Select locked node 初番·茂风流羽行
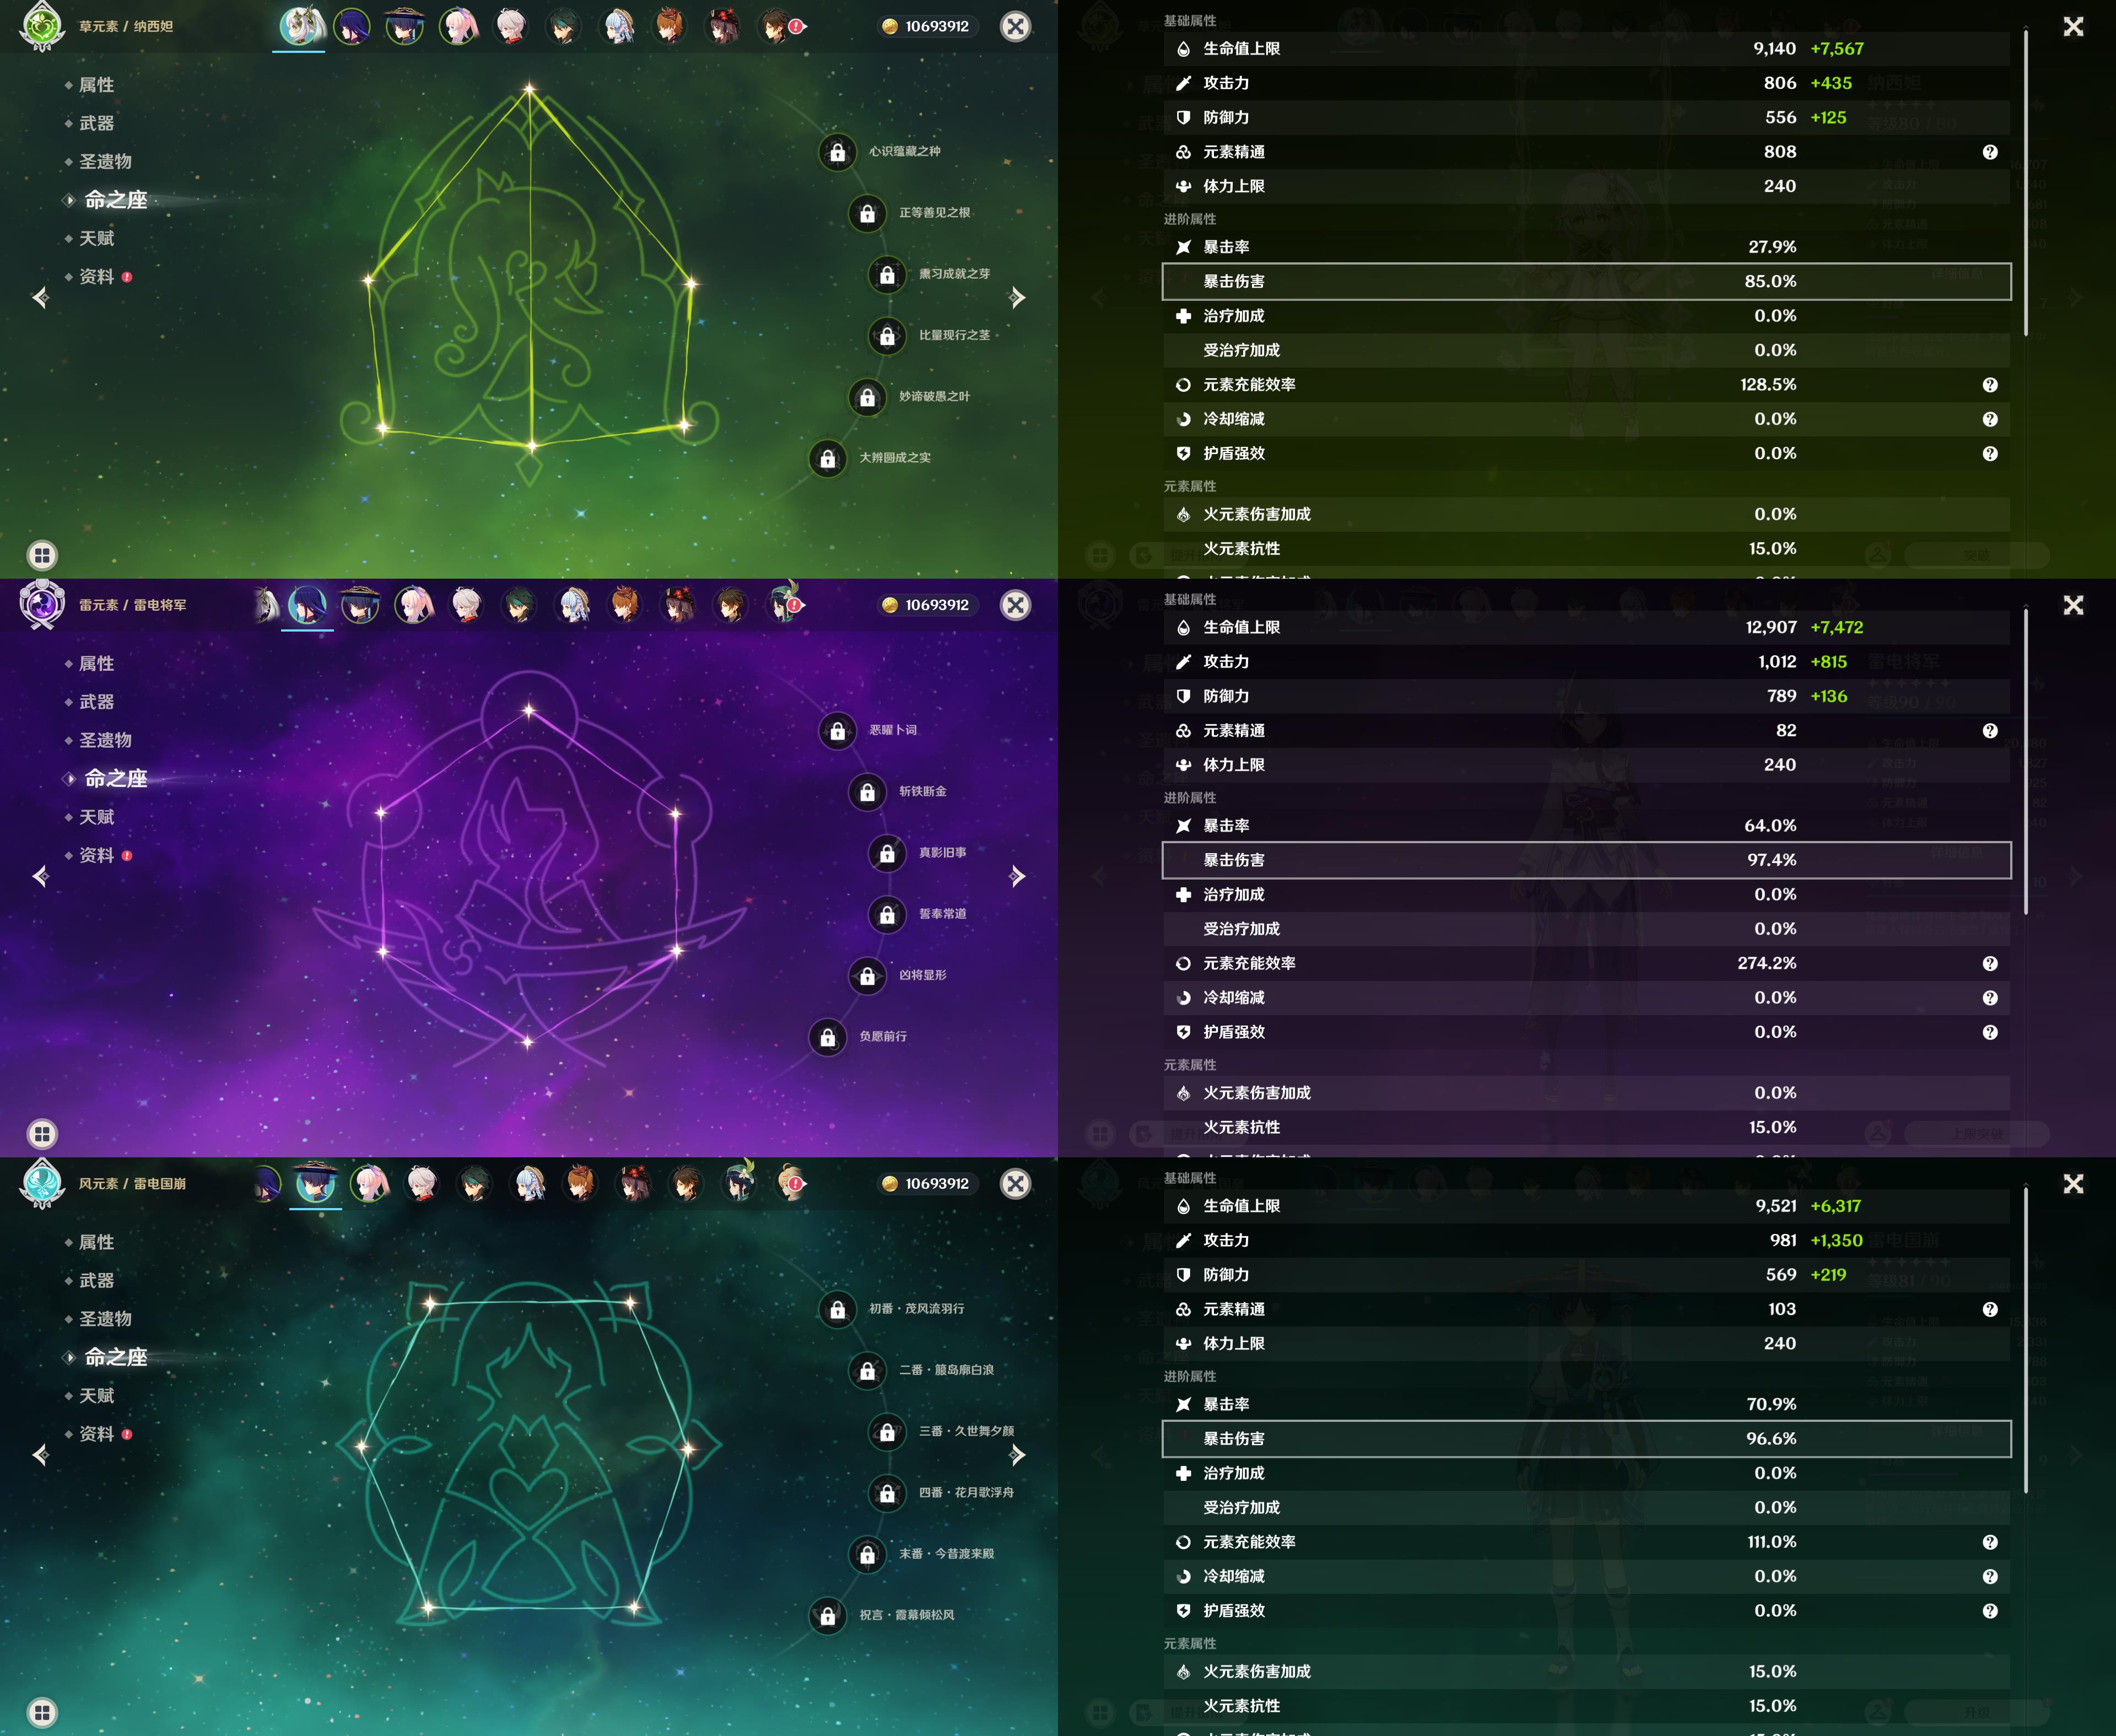This screenshot has height=1736, width=2116. click(x=838, y=1310)
